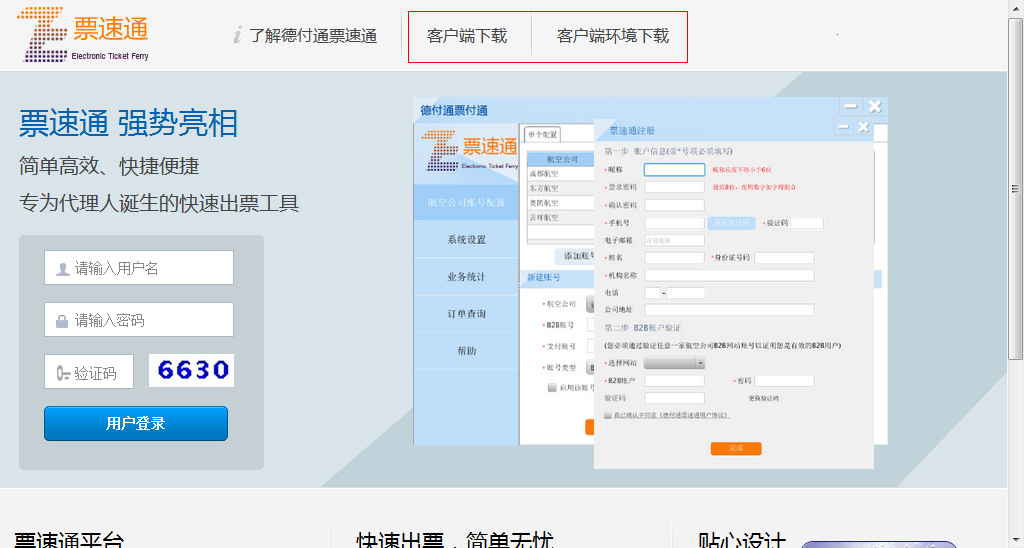Focus the 请输入密码 input field
1024x548 pixels.
138,319
